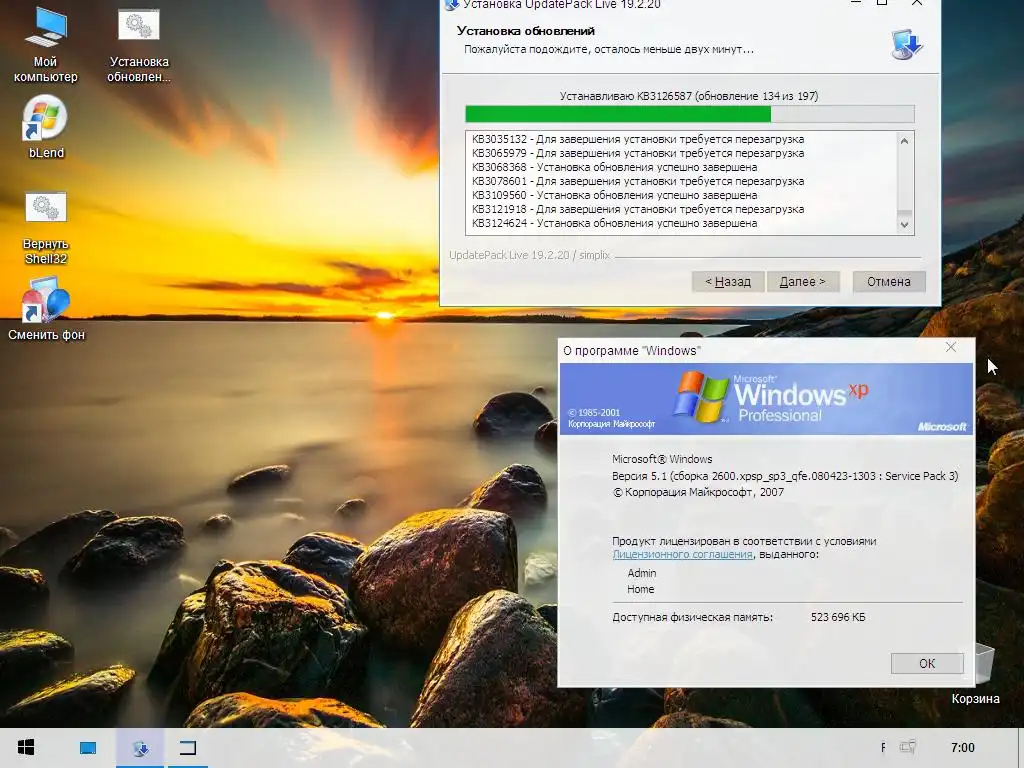Select the KB3121918 log line

[638, 210]
